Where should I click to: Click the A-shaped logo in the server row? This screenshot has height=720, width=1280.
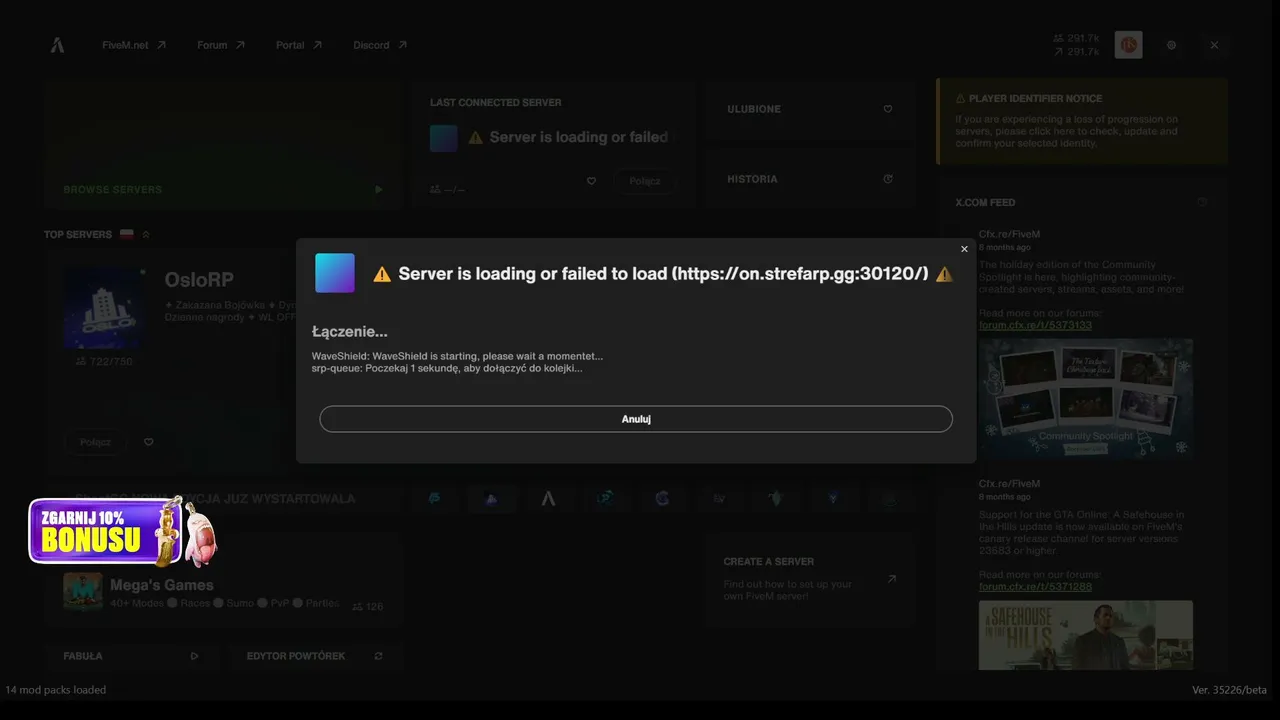pos(548,498)
